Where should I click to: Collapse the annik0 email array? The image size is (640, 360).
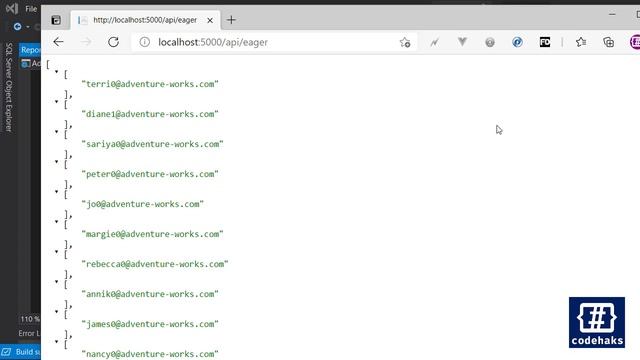tap(56, 281)
